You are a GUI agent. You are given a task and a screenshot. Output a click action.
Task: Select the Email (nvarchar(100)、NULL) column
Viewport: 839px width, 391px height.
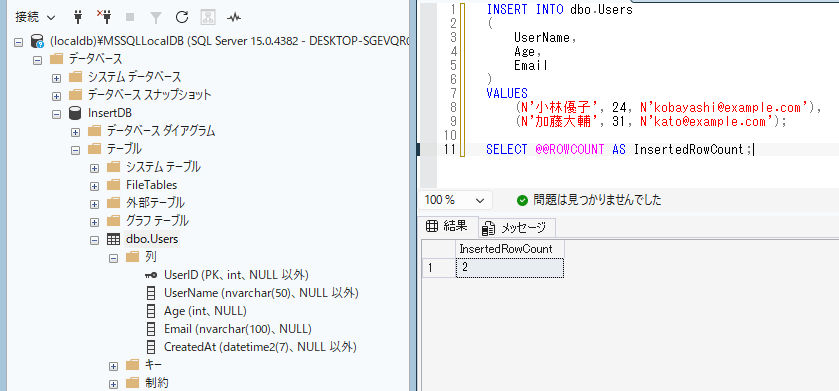pos(238,329)
